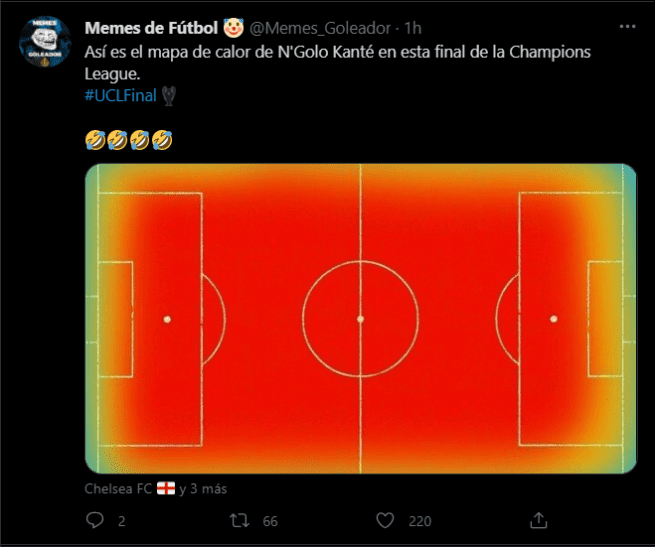Open the share icon for this tweet

click(x=538, y=520)
